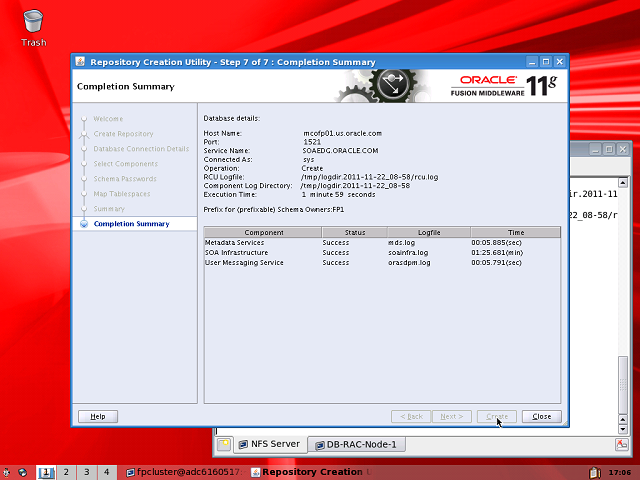Click the 01:25.681(min) time cell

(x=497, y=253)
